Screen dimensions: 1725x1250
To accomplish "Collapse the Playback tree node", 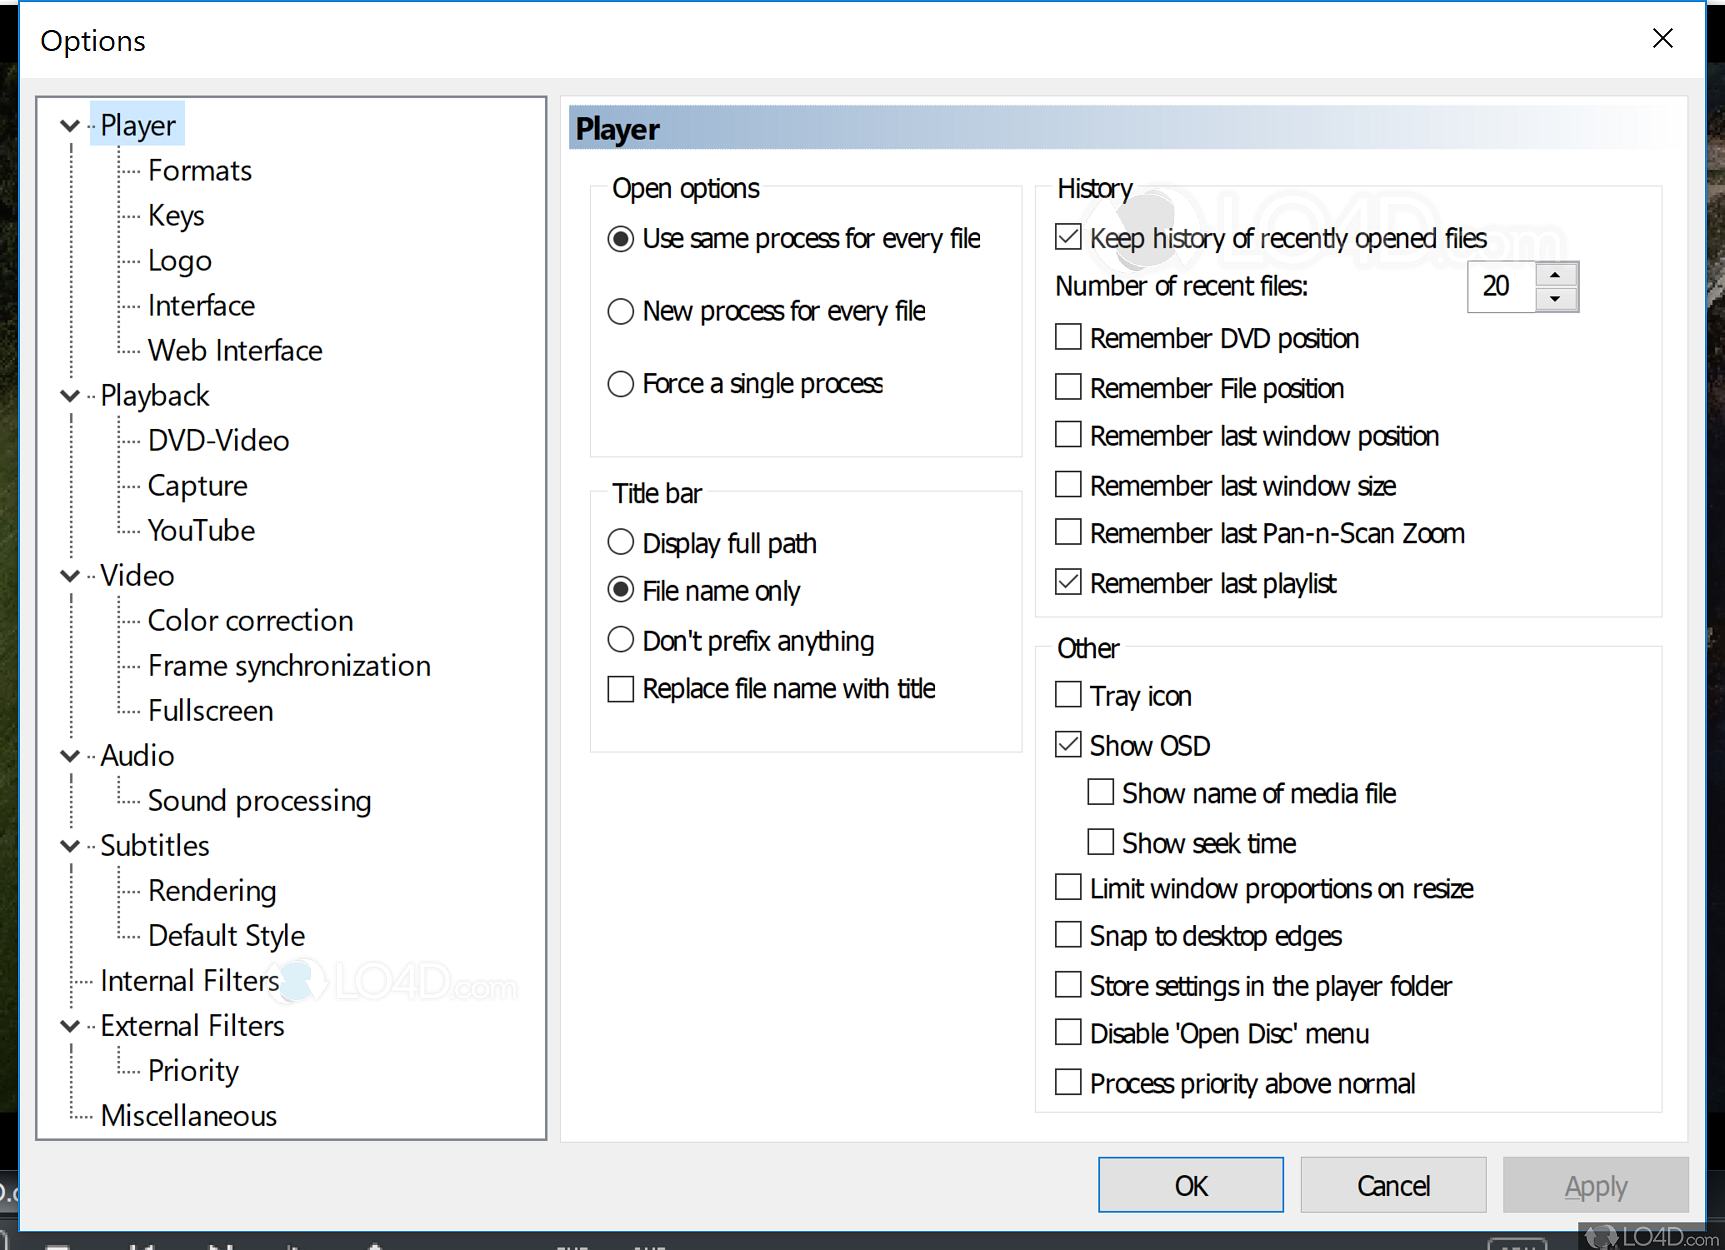I will click(70, 396).
